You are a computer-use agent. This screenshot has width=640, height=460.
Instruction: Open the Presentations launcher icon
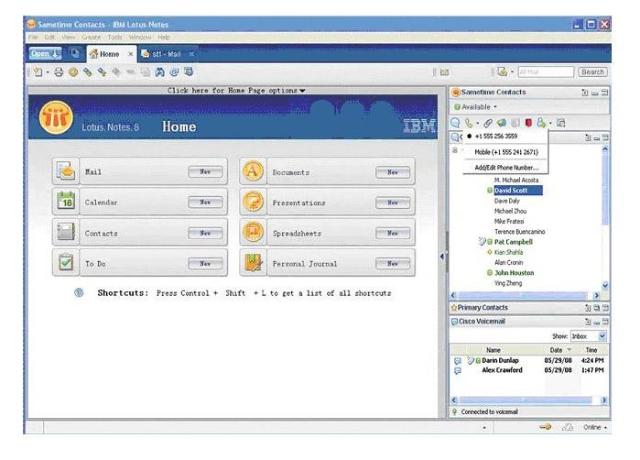tap(253, 202)
